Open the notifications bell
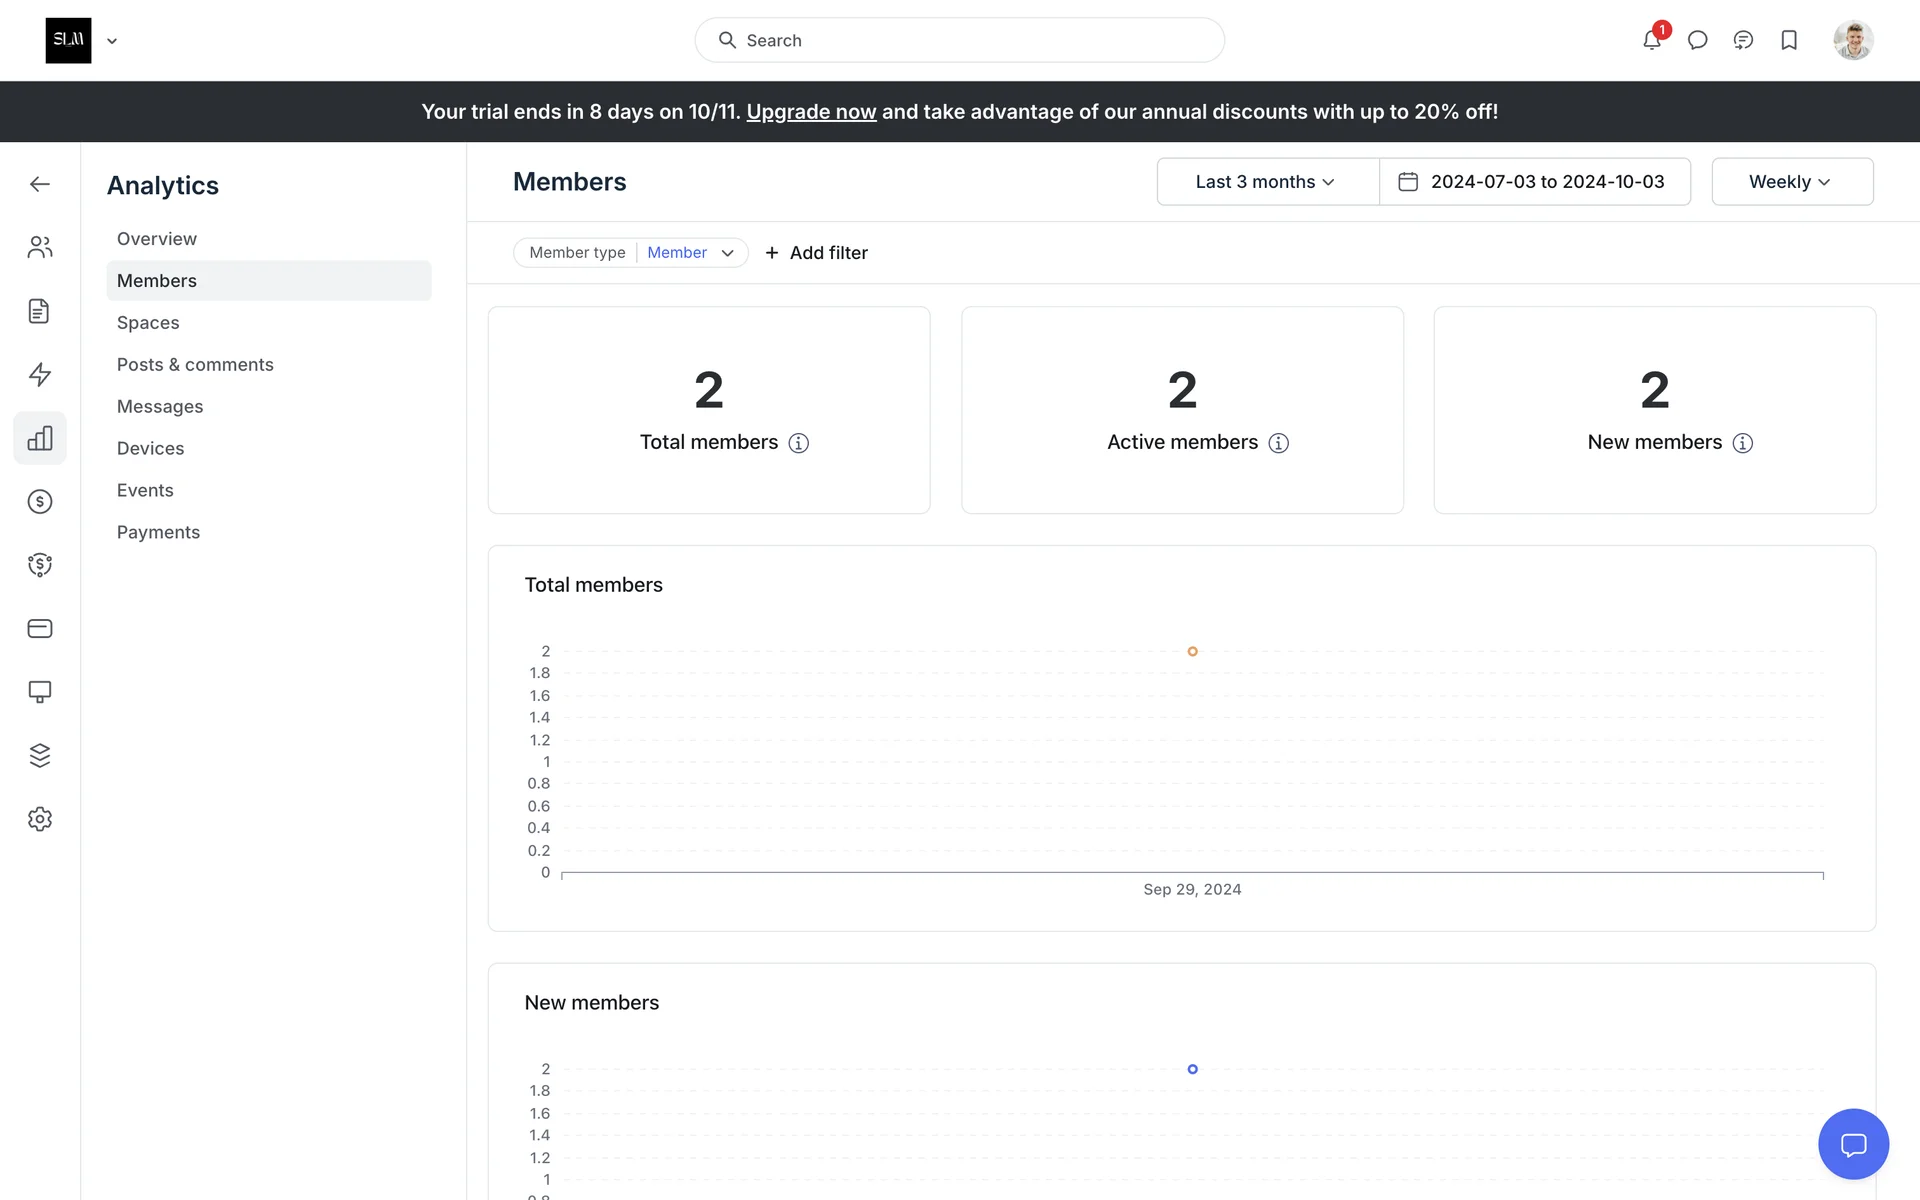 (1651, 40)
